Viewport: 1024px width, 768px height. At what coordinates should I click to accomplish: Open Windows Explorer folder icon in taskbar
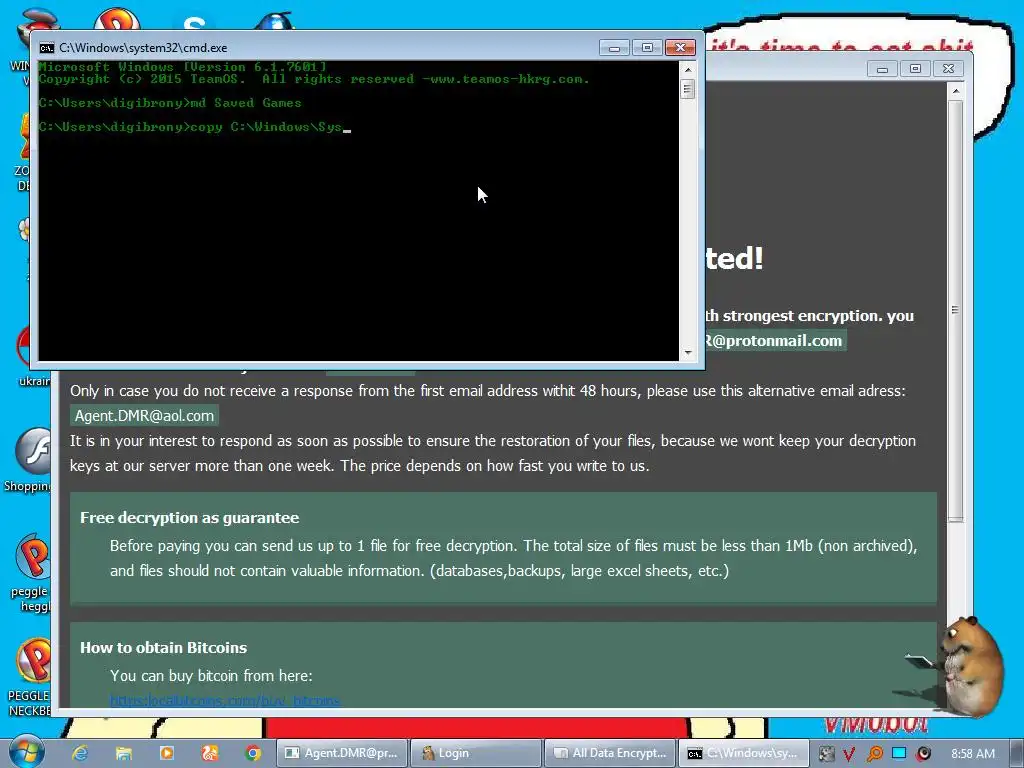point(123,753)
